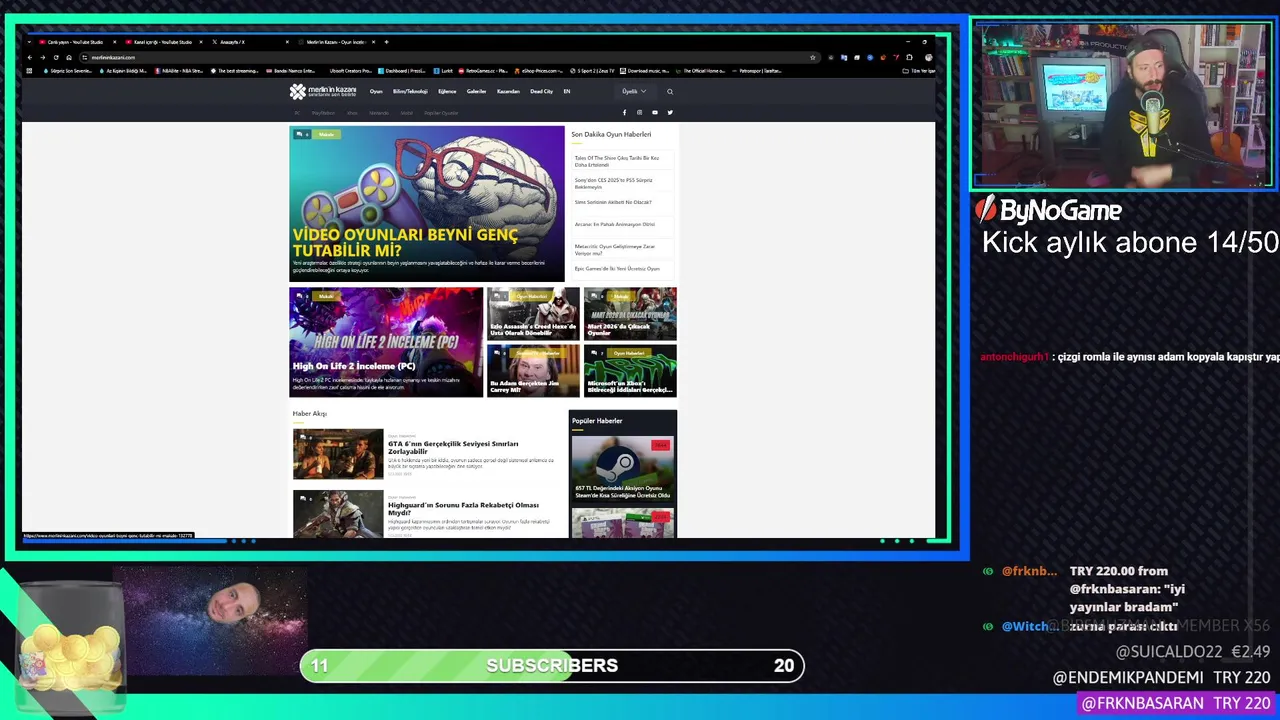Open High On Life 2 İnceleme card

(386, 342)
